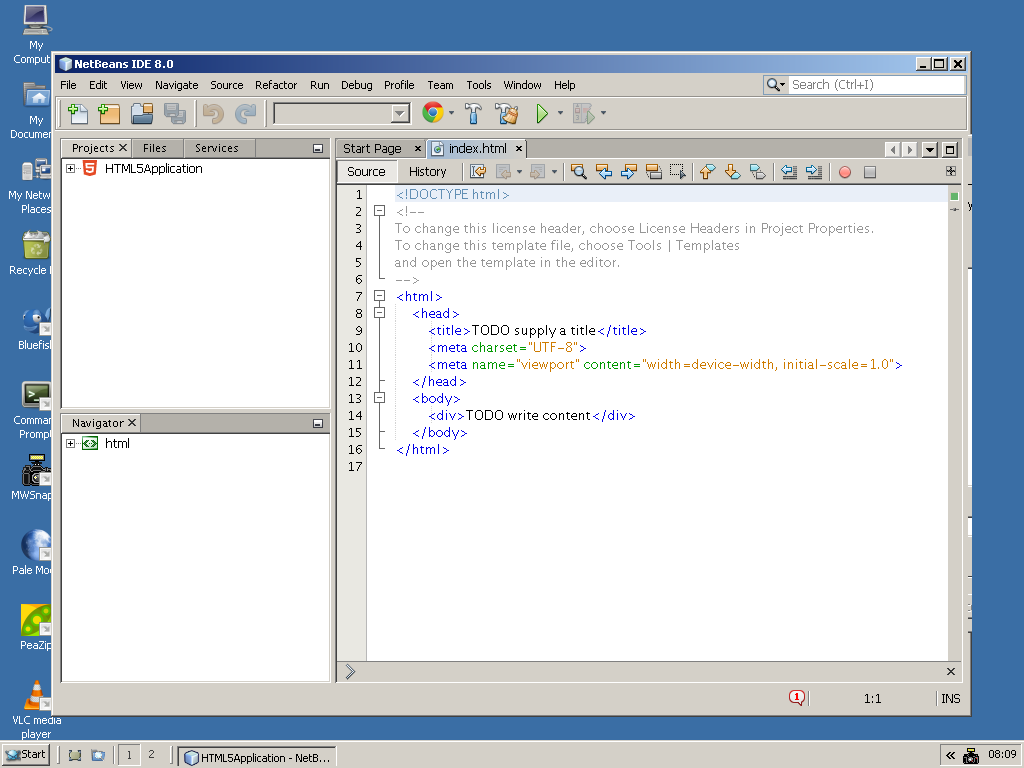
Task: Click the New File toolbar icon
Action: 77,114
